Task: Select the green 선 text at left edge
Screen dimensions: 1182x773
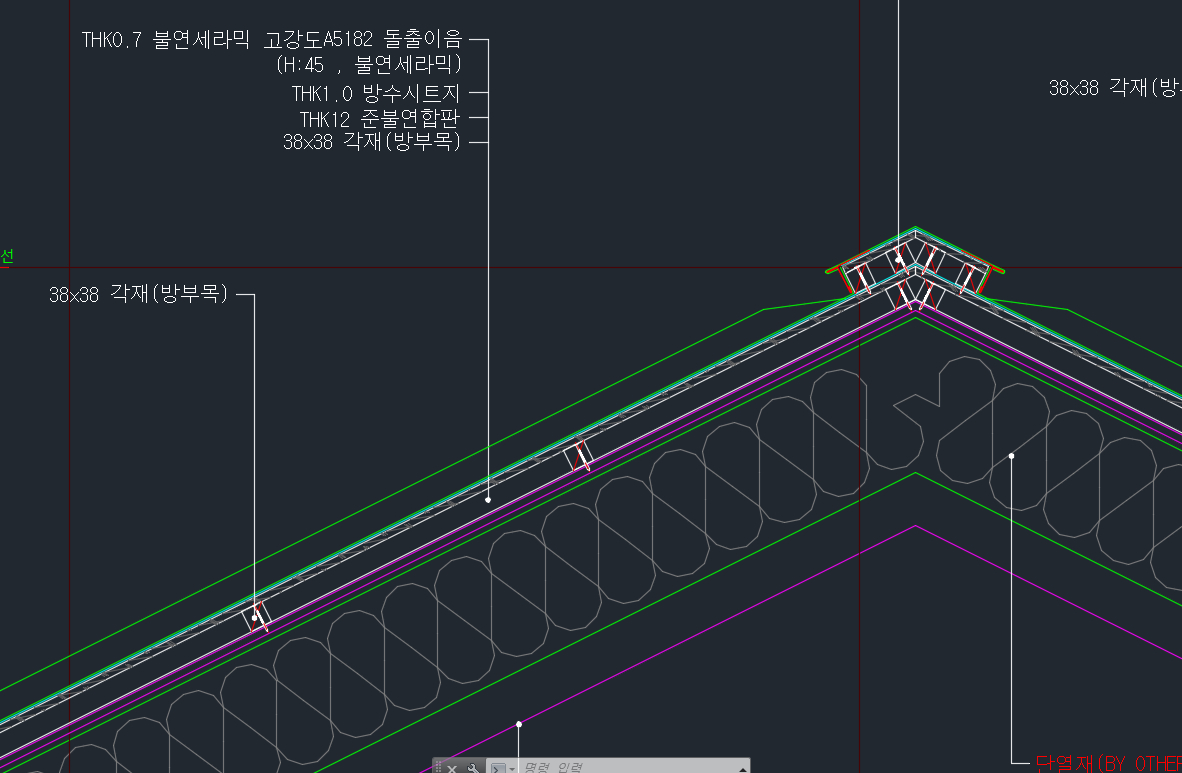Action: (6, 257)
